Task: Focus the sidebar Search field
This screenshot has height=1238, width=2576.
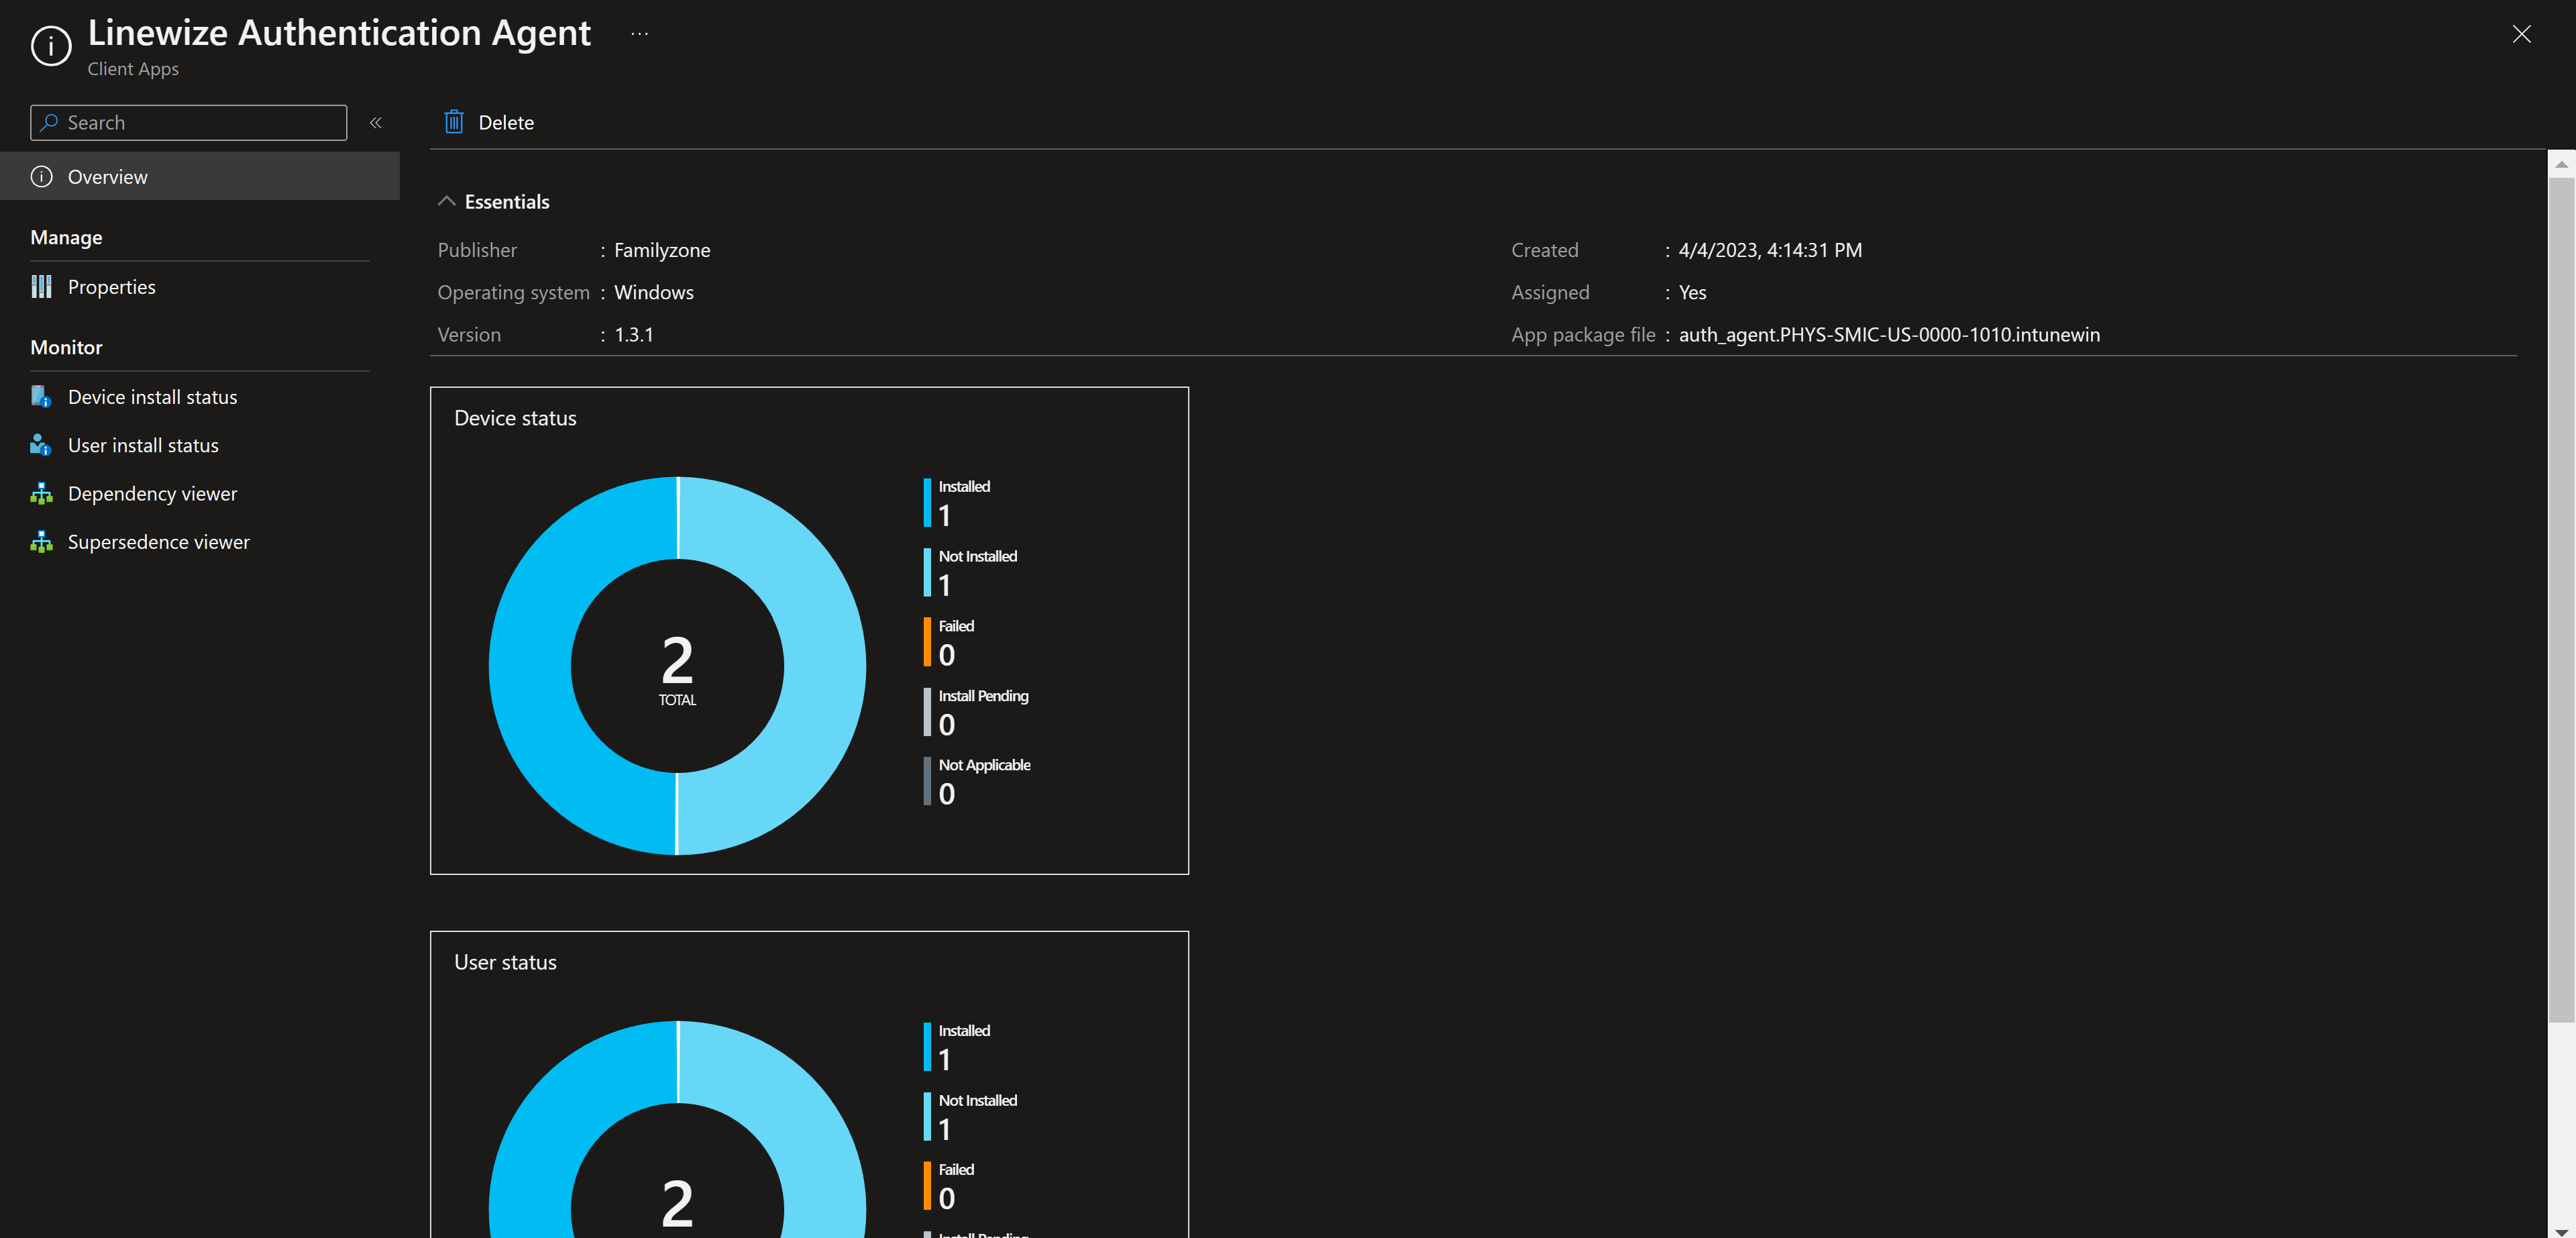Action: pos(189,122)
